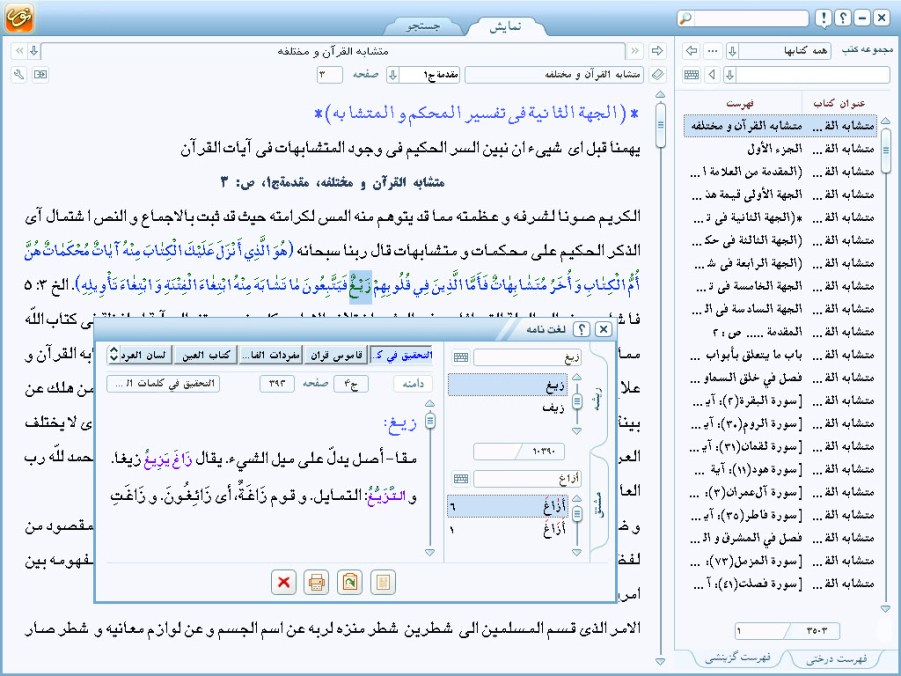Select the أَزَاغَ entry with count ١
The image size is (901, 676).
507,529
